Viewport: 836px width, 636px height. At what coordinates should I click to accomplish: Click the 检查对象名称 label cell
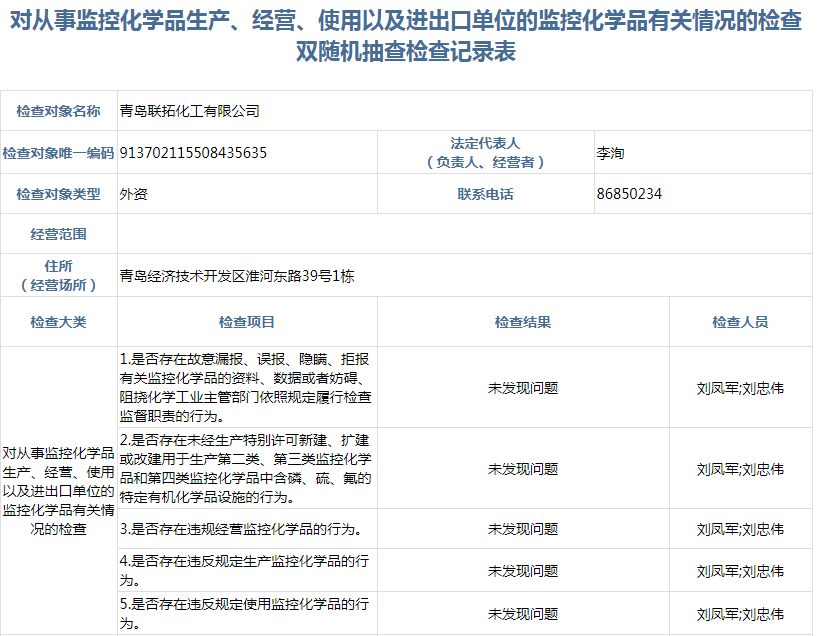pos(59,111)
